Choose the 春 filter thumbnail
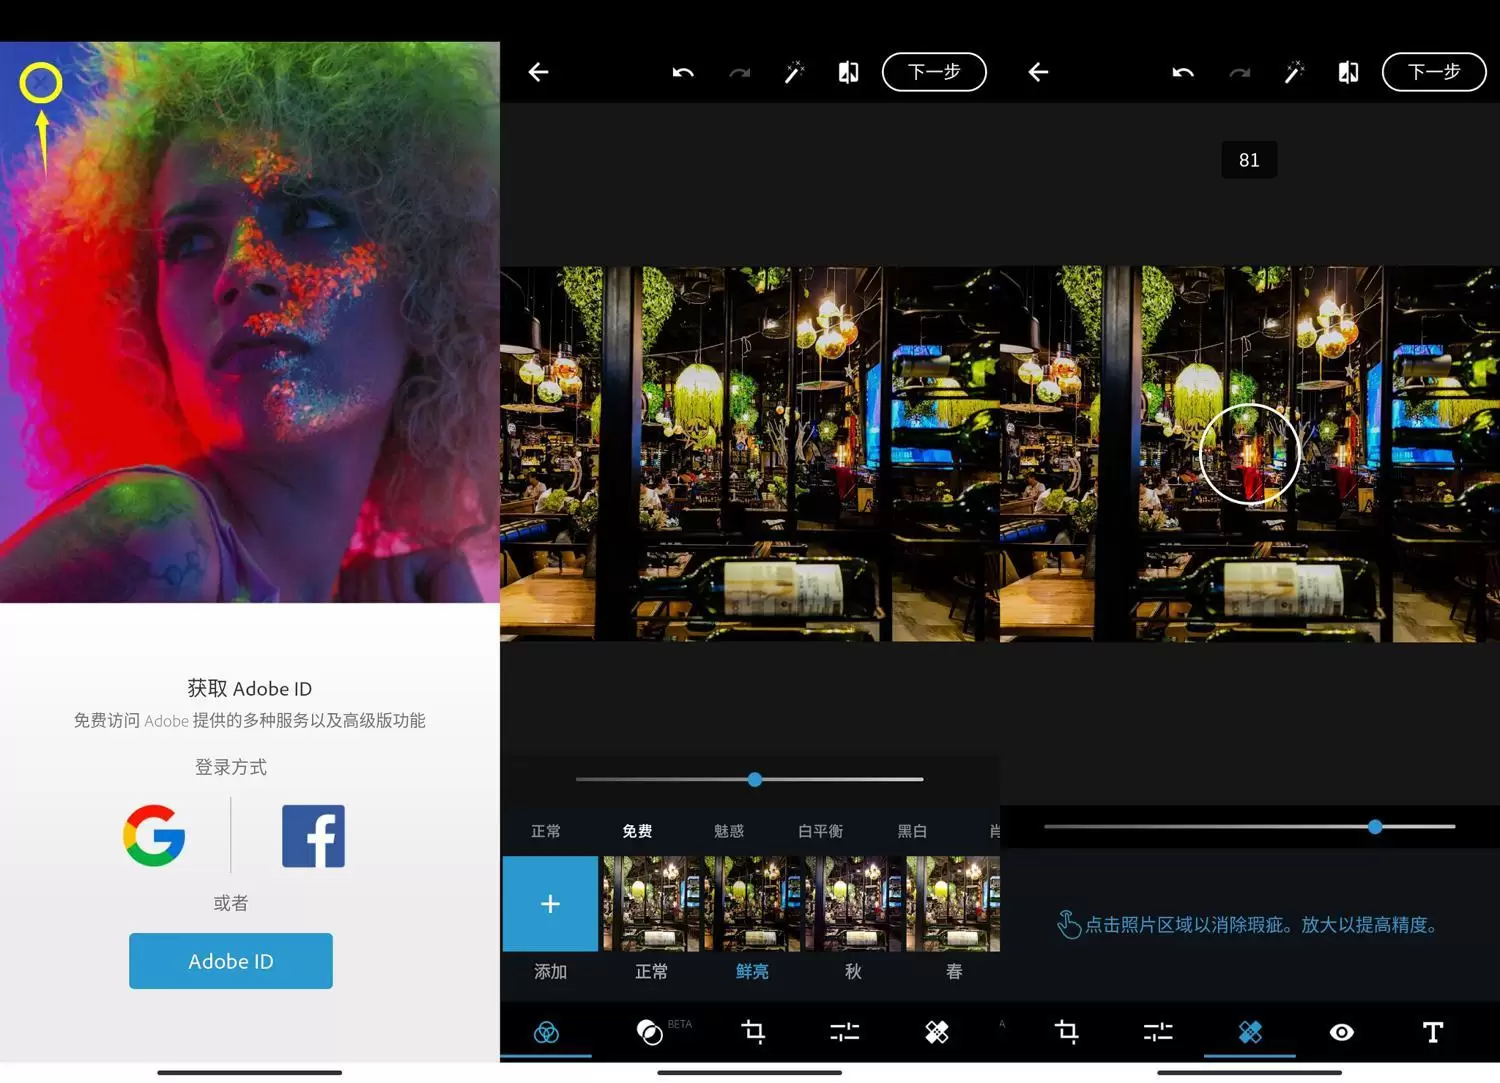Viewport: 1500px width, 1083px height. [x=953, y=904]
